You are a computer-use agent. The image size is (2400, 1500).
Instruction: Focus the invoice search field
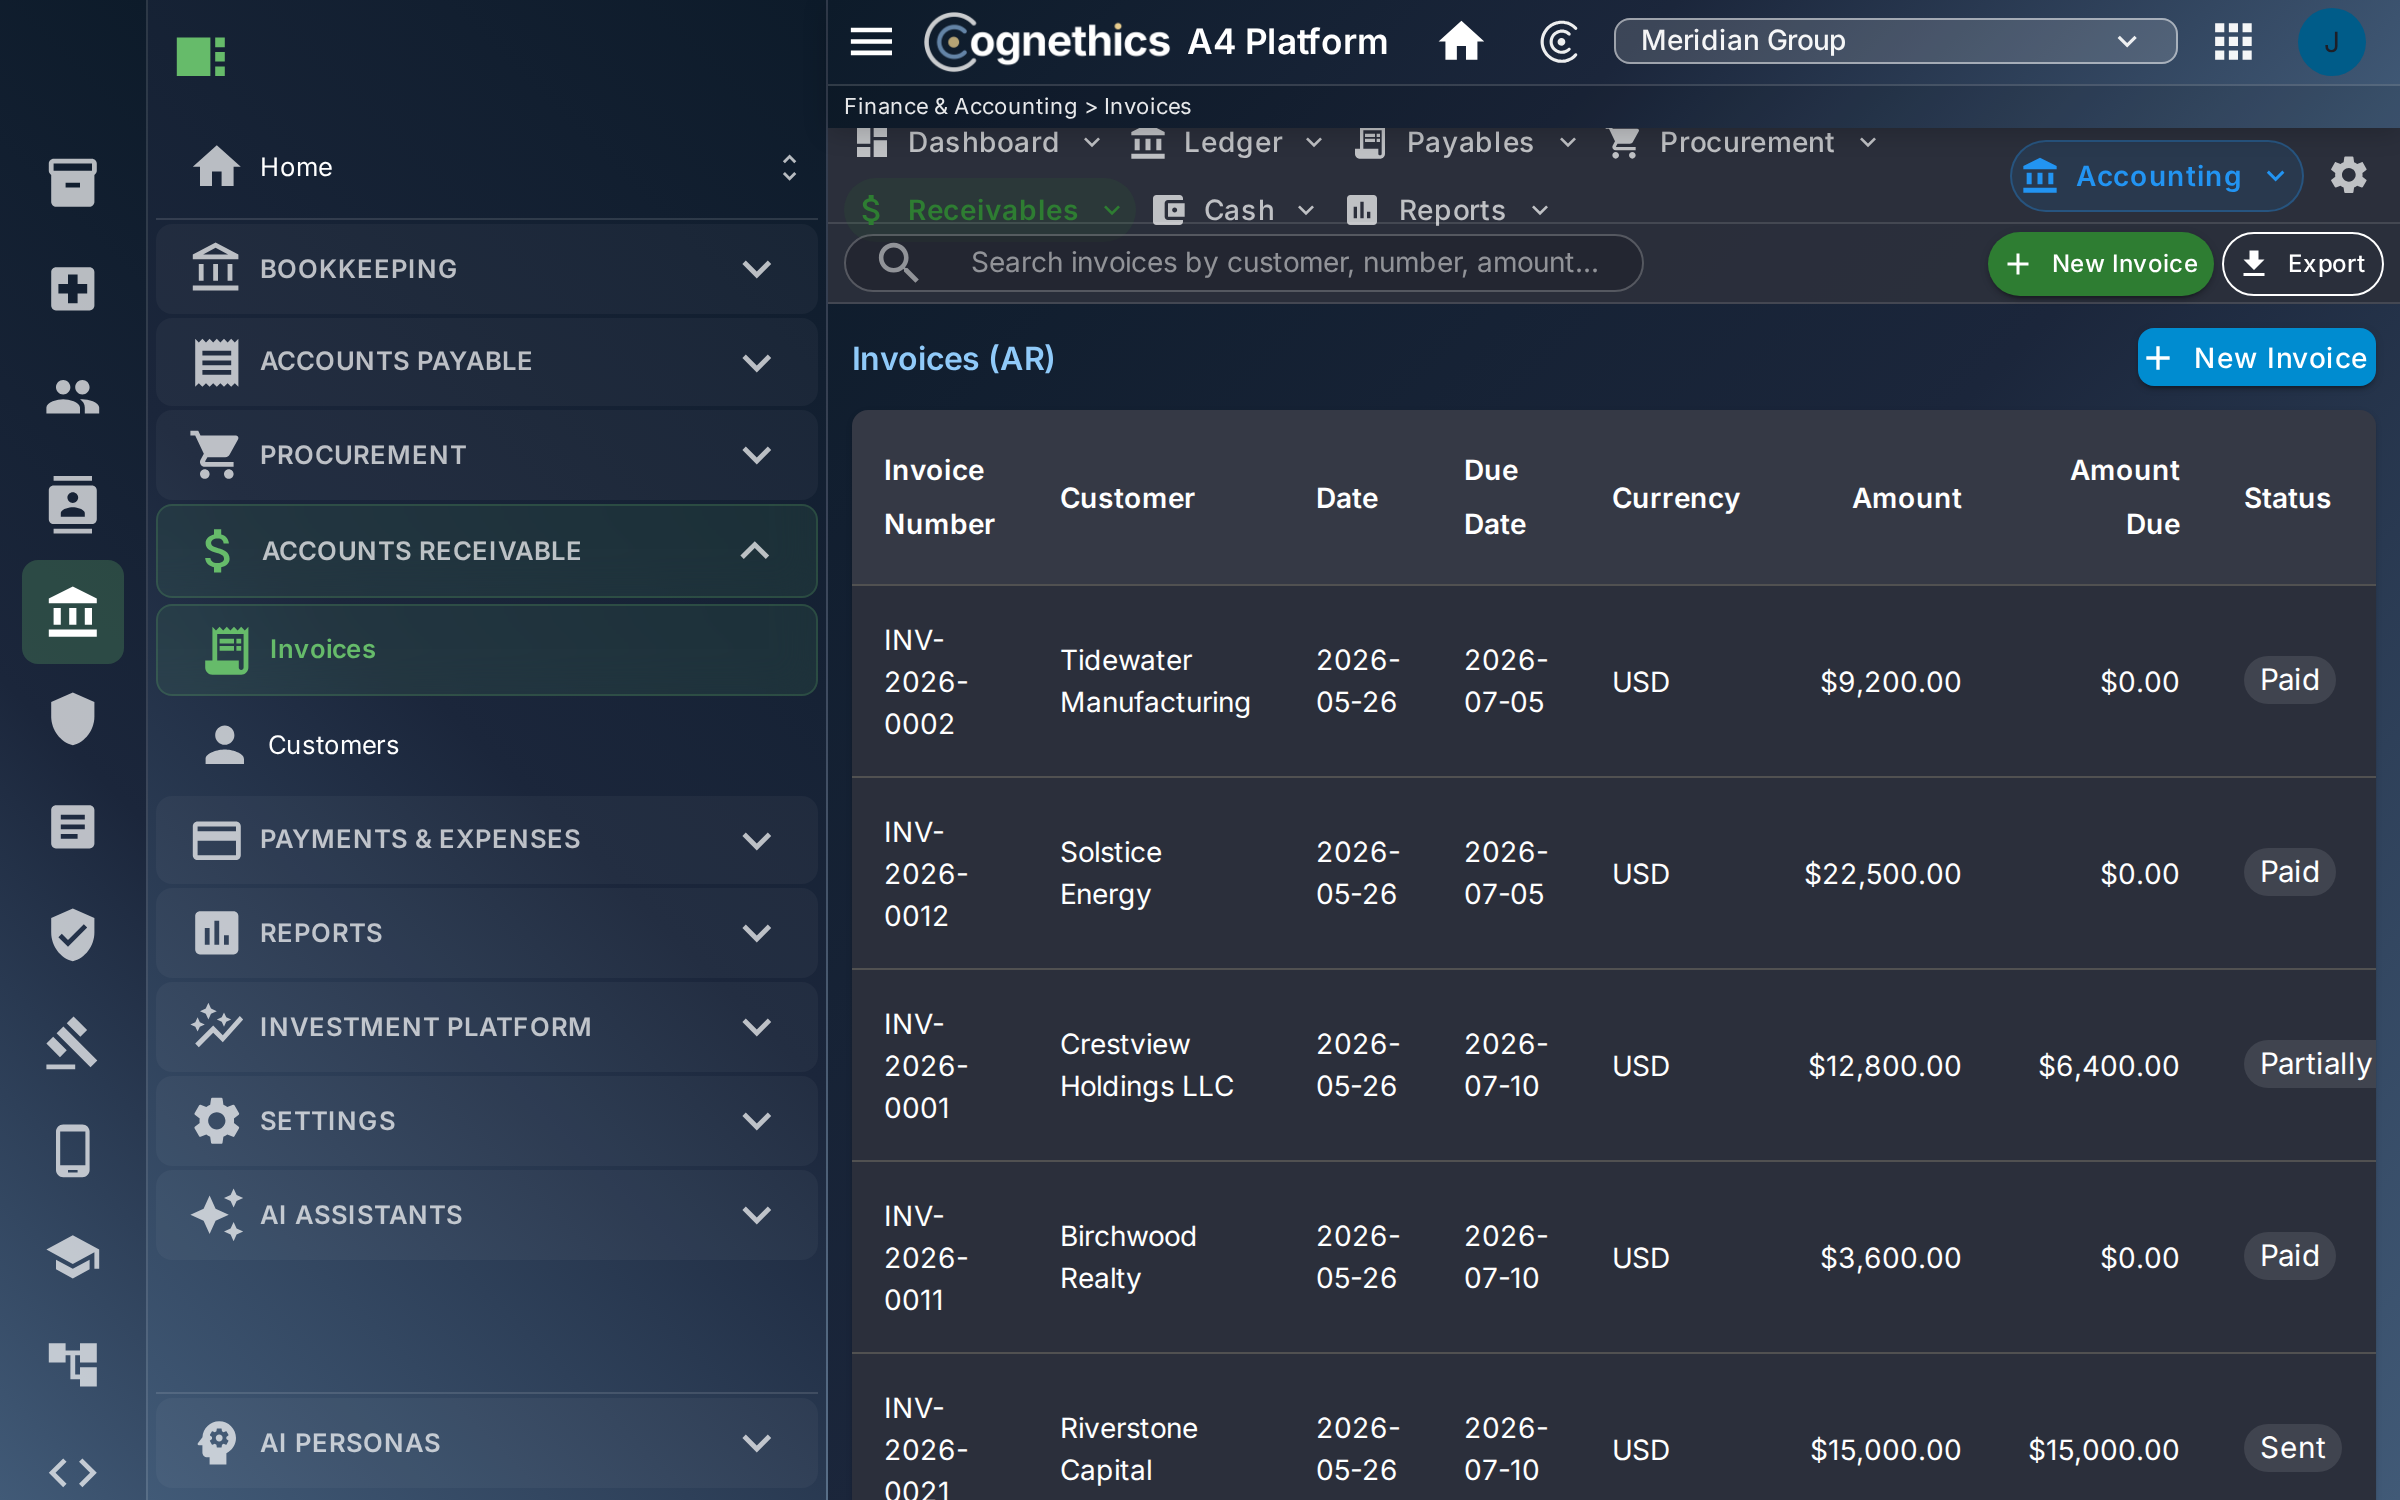click(x=1243, y=263)
